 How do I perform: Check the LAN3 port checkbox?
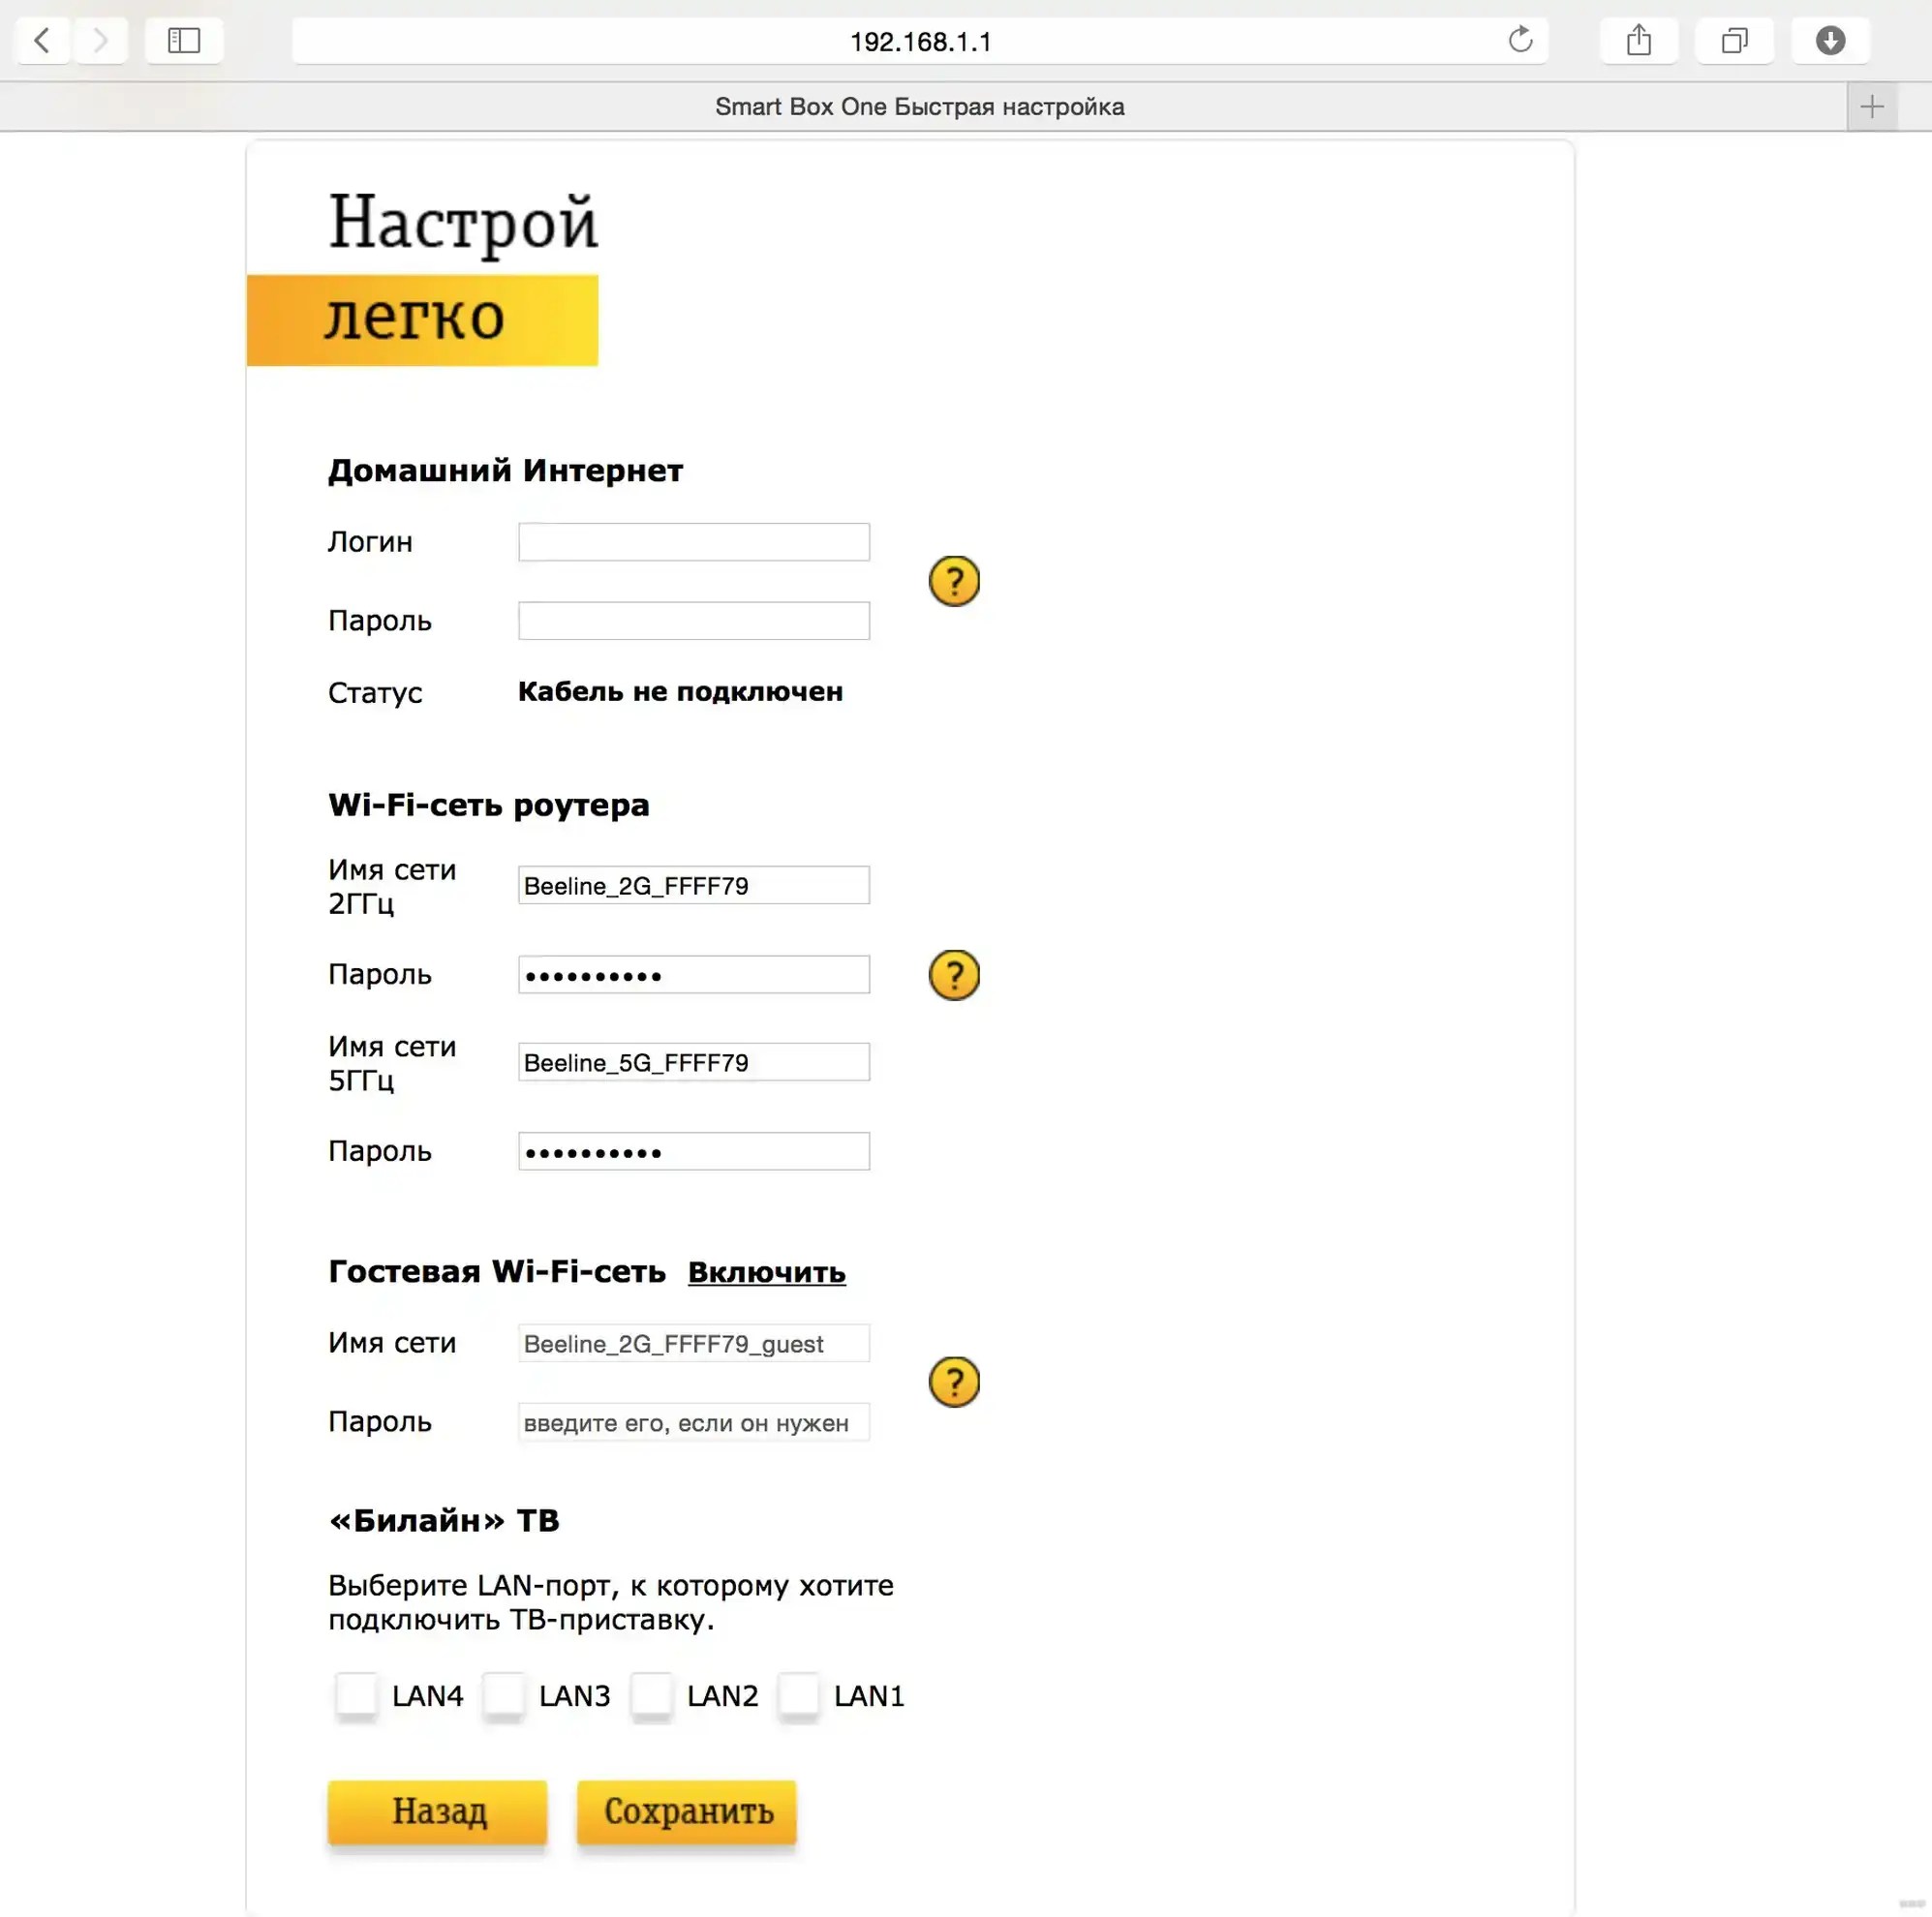504,1694
